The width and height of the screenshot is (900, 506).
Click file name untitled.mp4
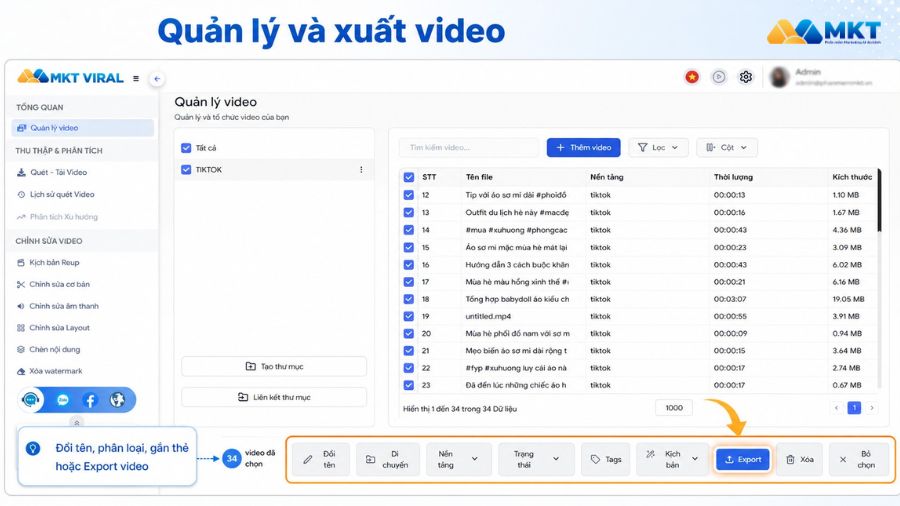[488, 316]
